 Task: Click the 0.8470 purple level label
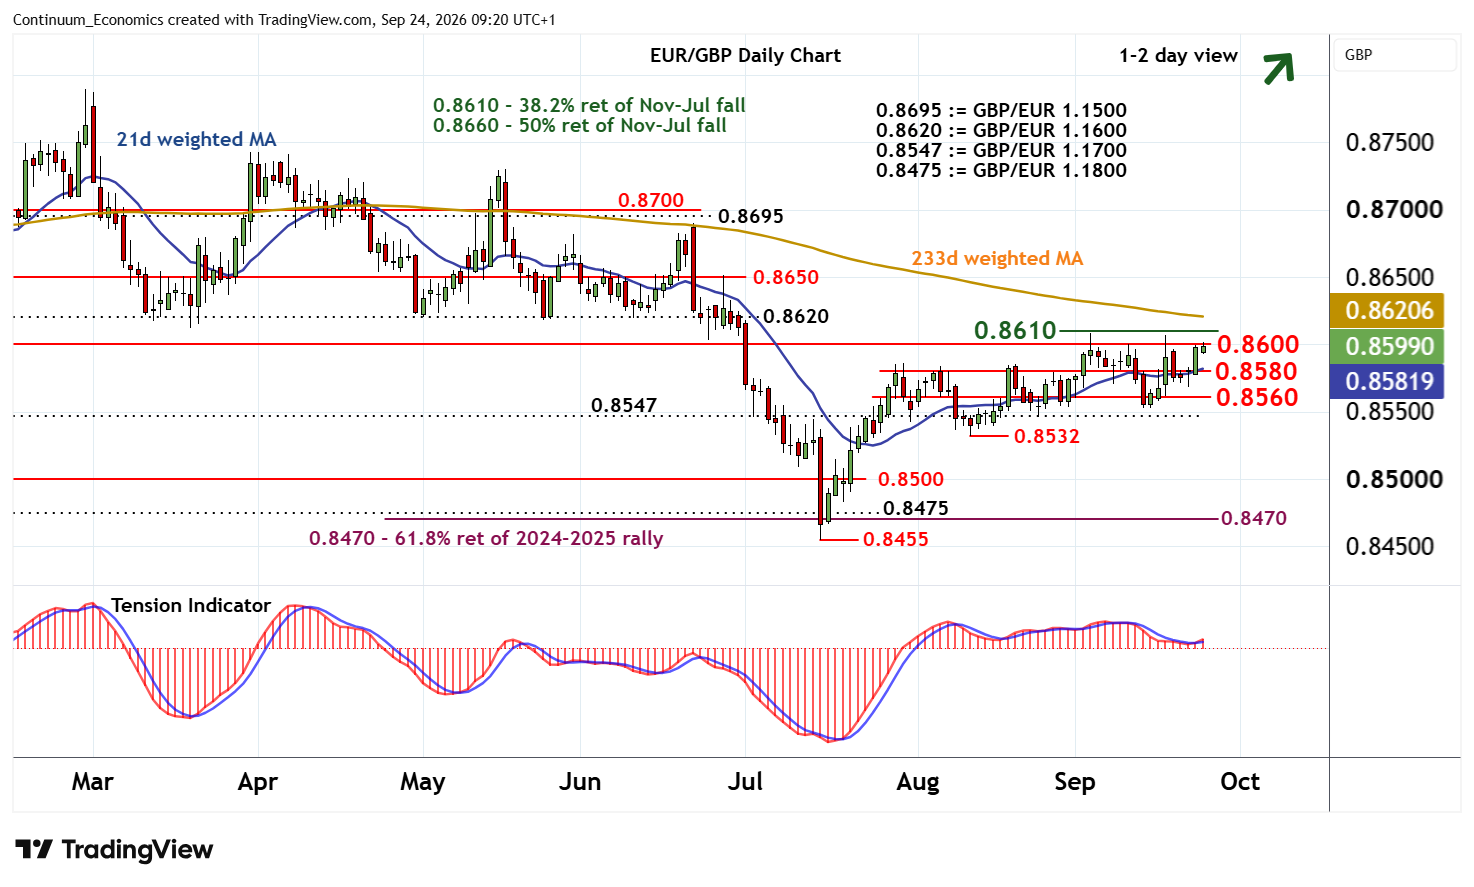[x=1254, y=518]
